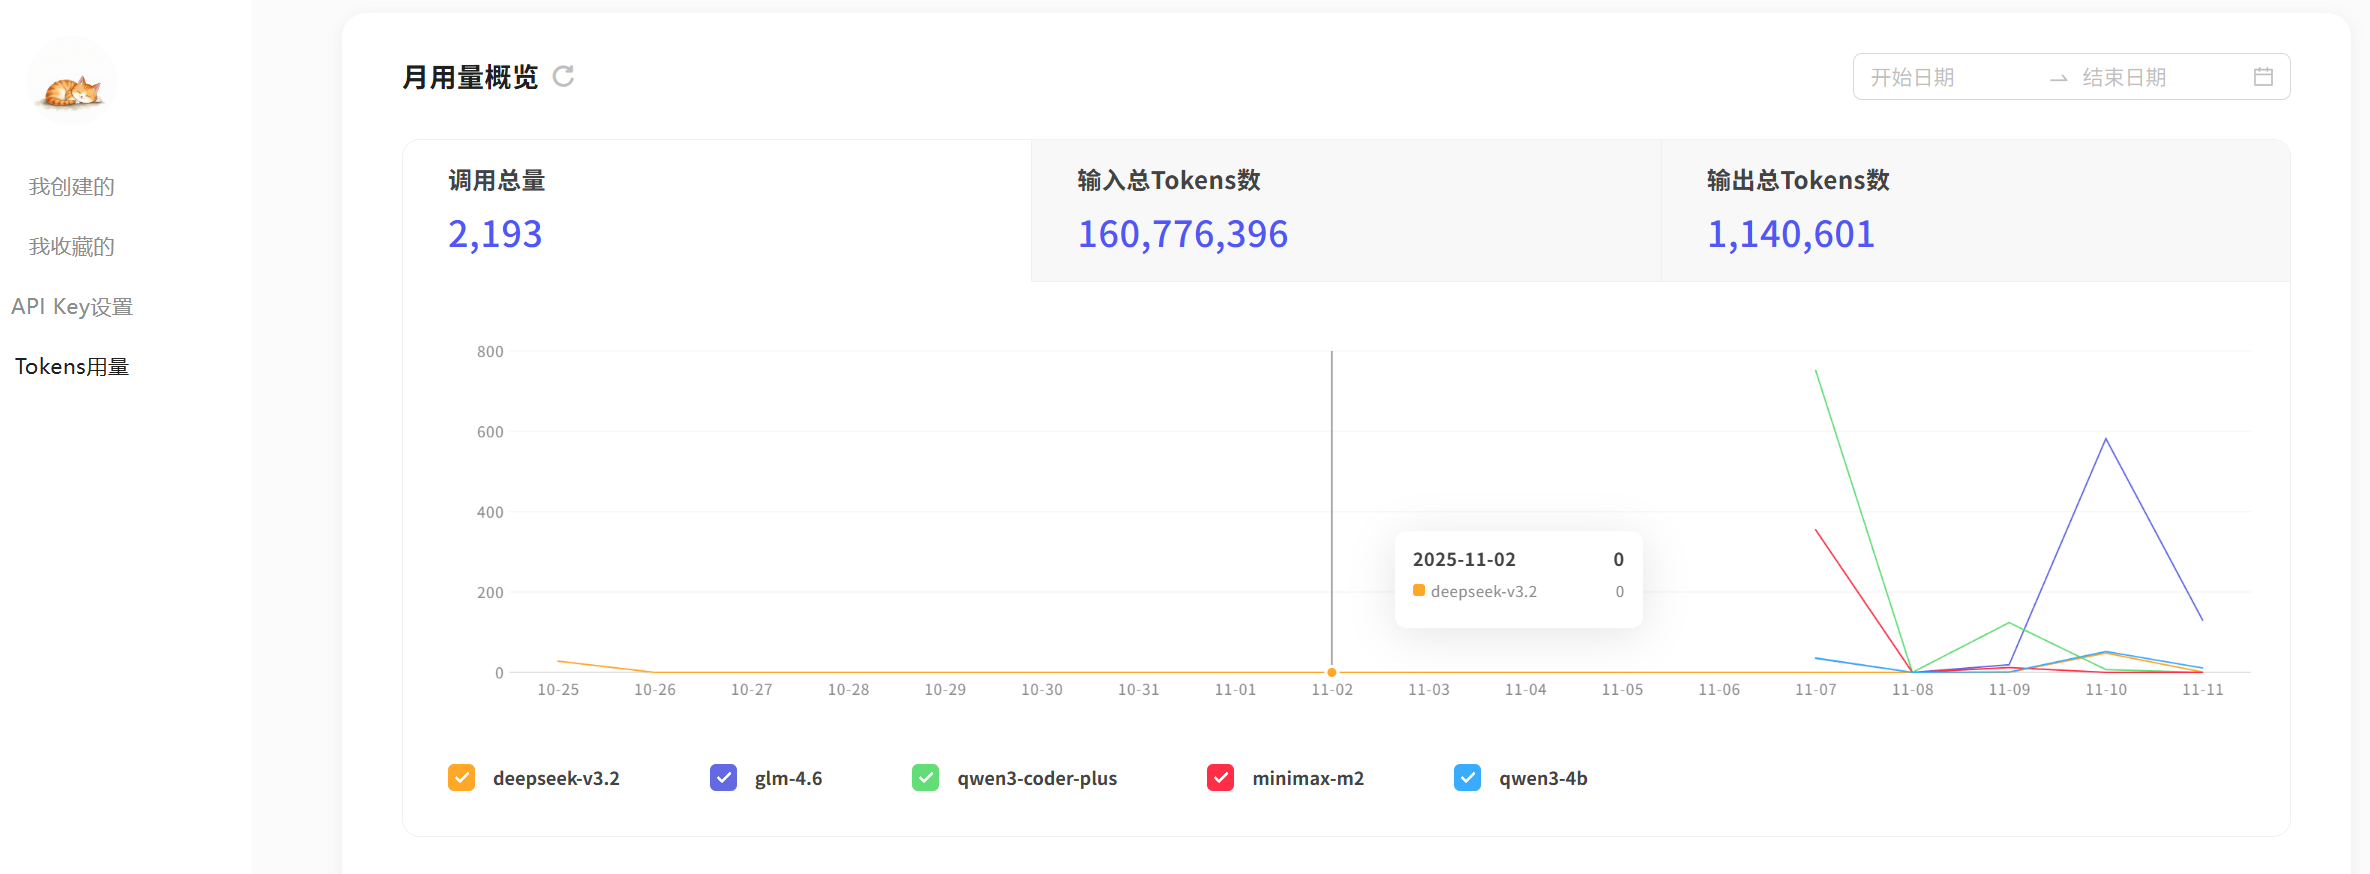Switch to the 输出总Tokens数 card
This screenshot has width=2370, height=874.
click(x=1975, y=211)
